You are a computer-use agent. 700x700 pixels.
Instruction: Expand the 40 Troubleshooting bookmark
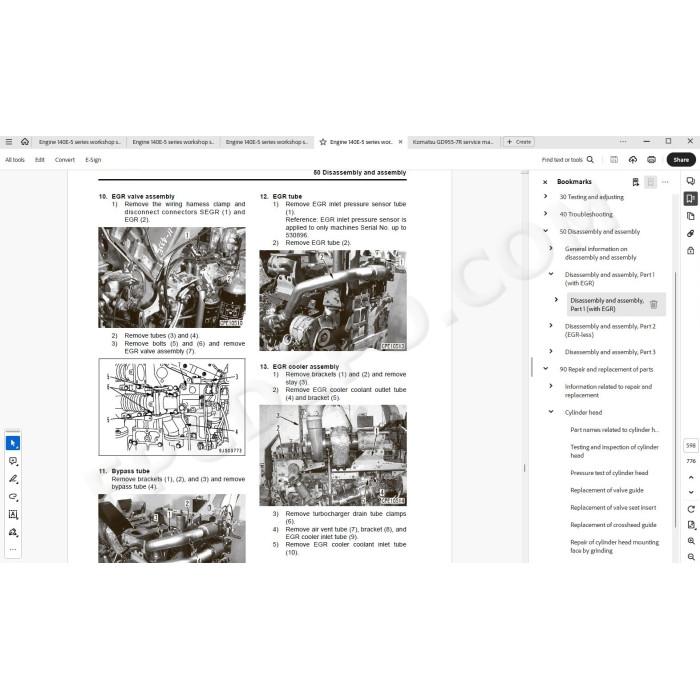[546, 214]
